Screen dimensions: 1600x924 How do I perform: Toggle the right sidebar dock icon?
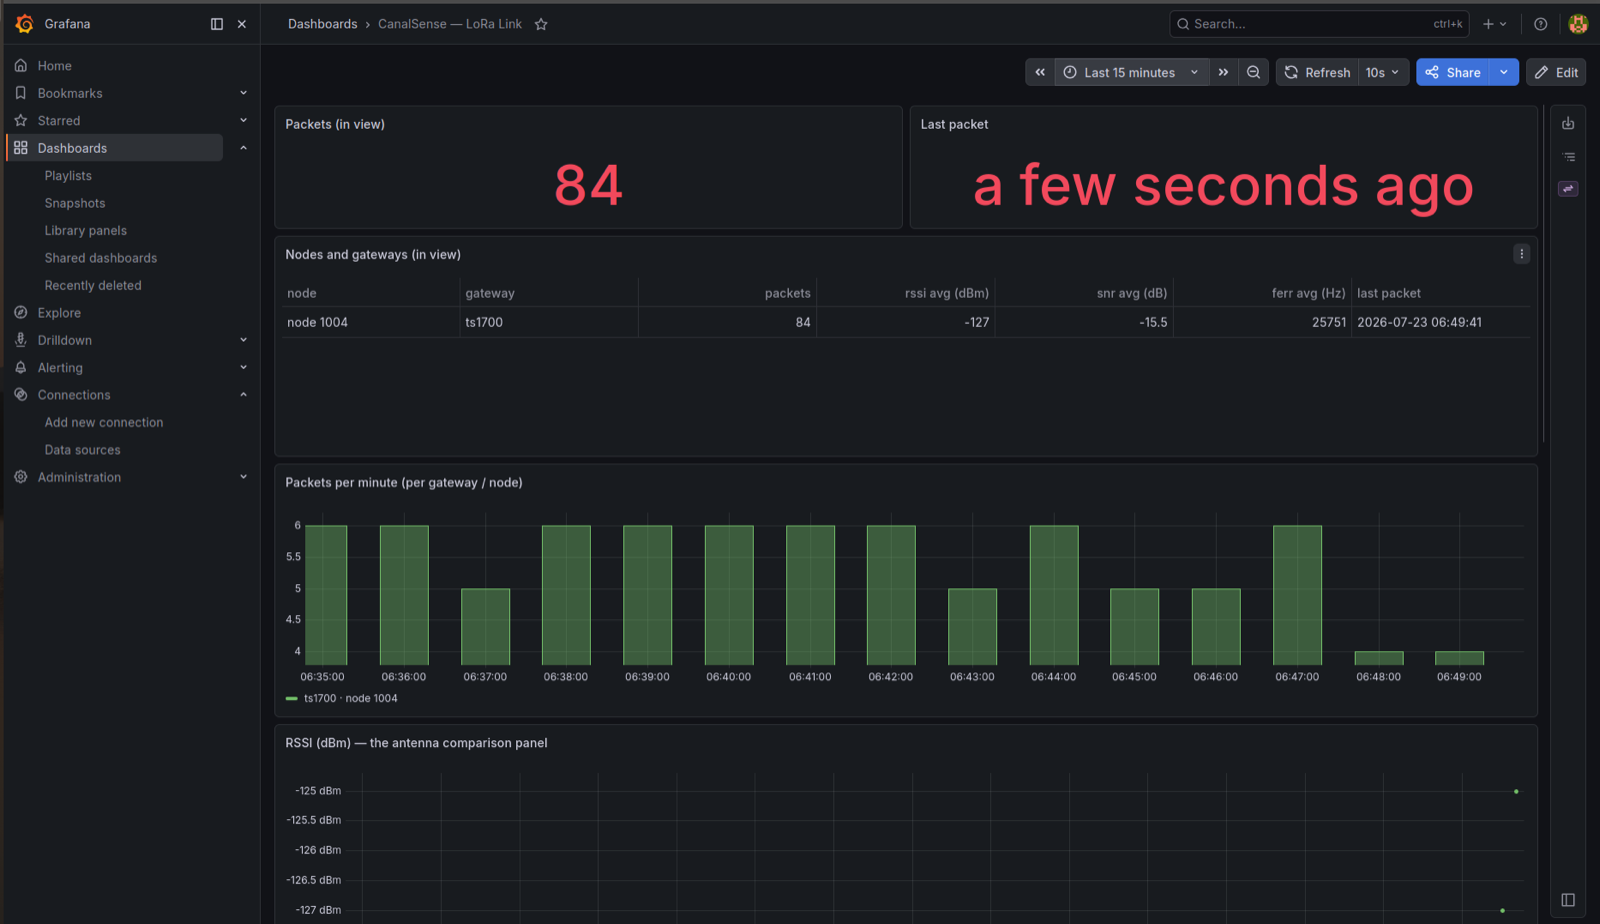click(x=1568, y=900)
